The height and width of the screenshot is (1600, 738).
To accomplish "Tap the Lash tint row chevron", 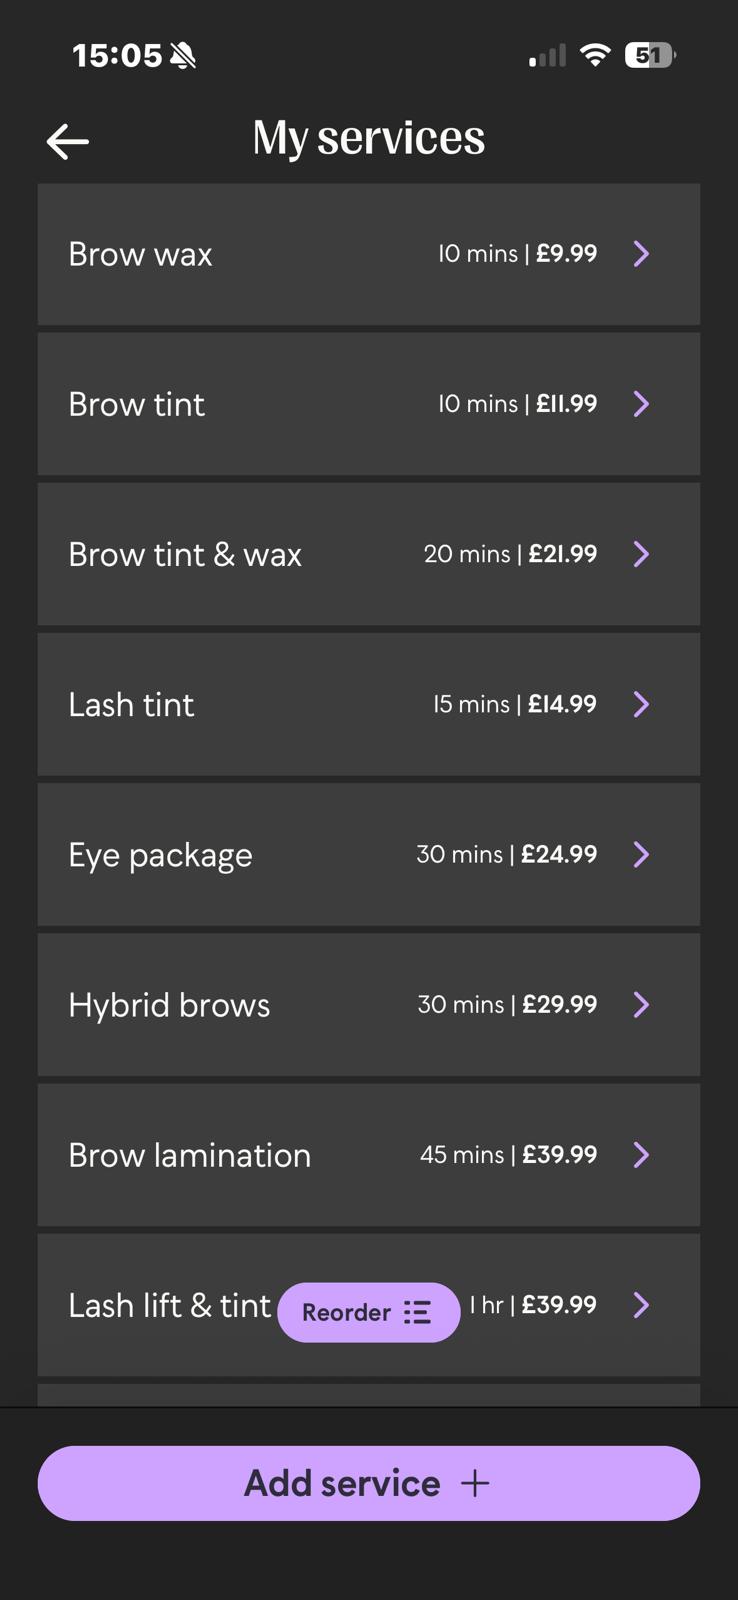I will click(641, 704).
